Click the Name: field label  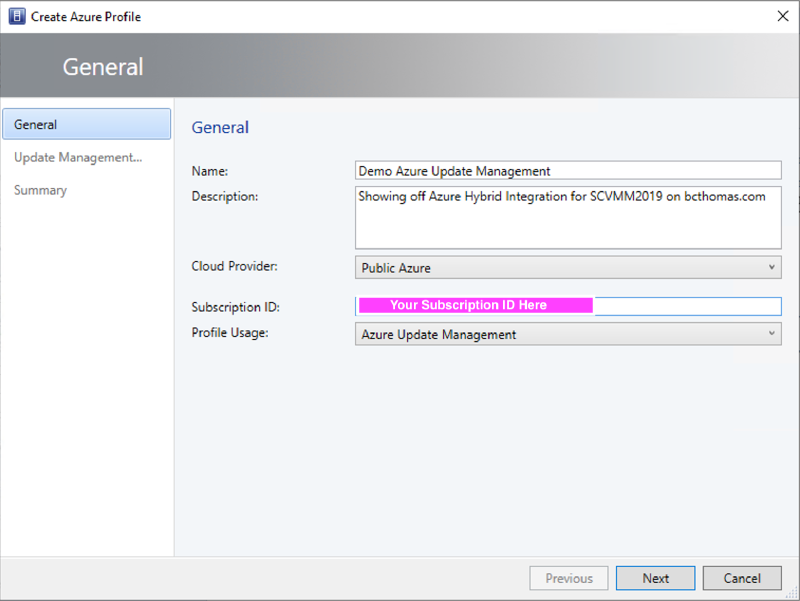[210, 171]
